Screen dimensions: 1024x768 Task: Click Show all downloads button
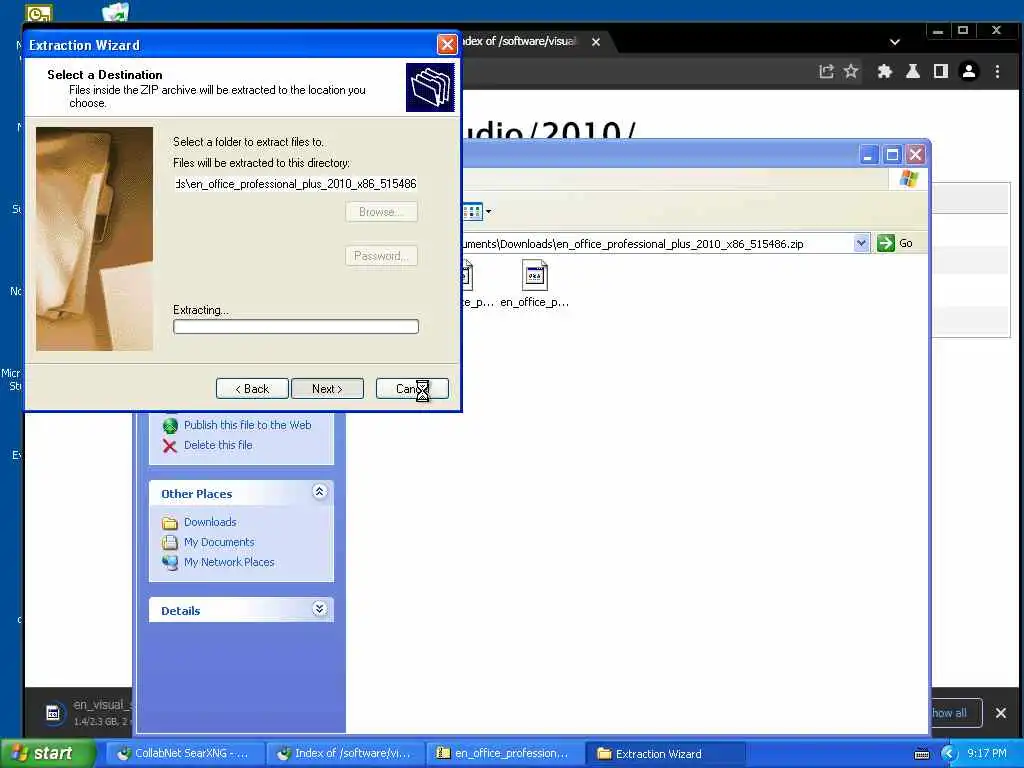(955, 713)
